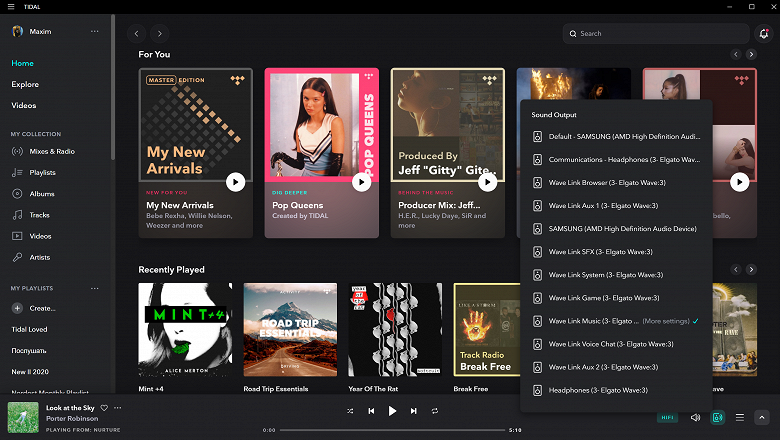Select Wave Link System output
The height and width of the screenshot is (440, 780).
tap(616, 275)
